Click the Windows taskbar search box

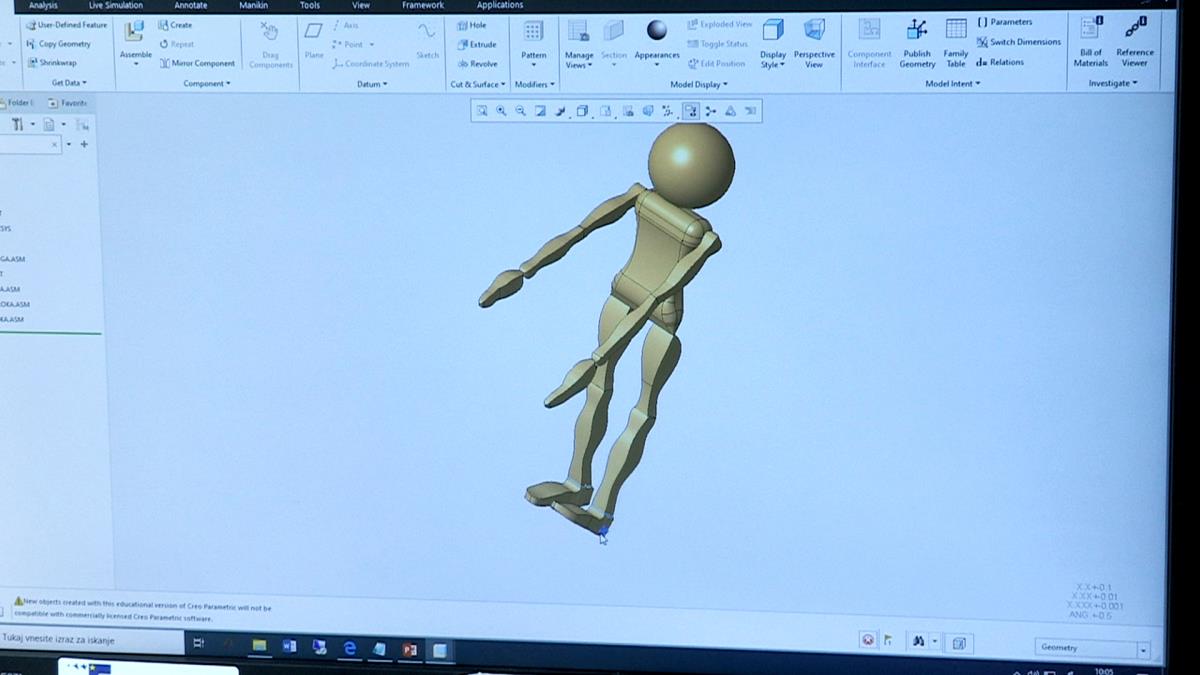[92, 640]
